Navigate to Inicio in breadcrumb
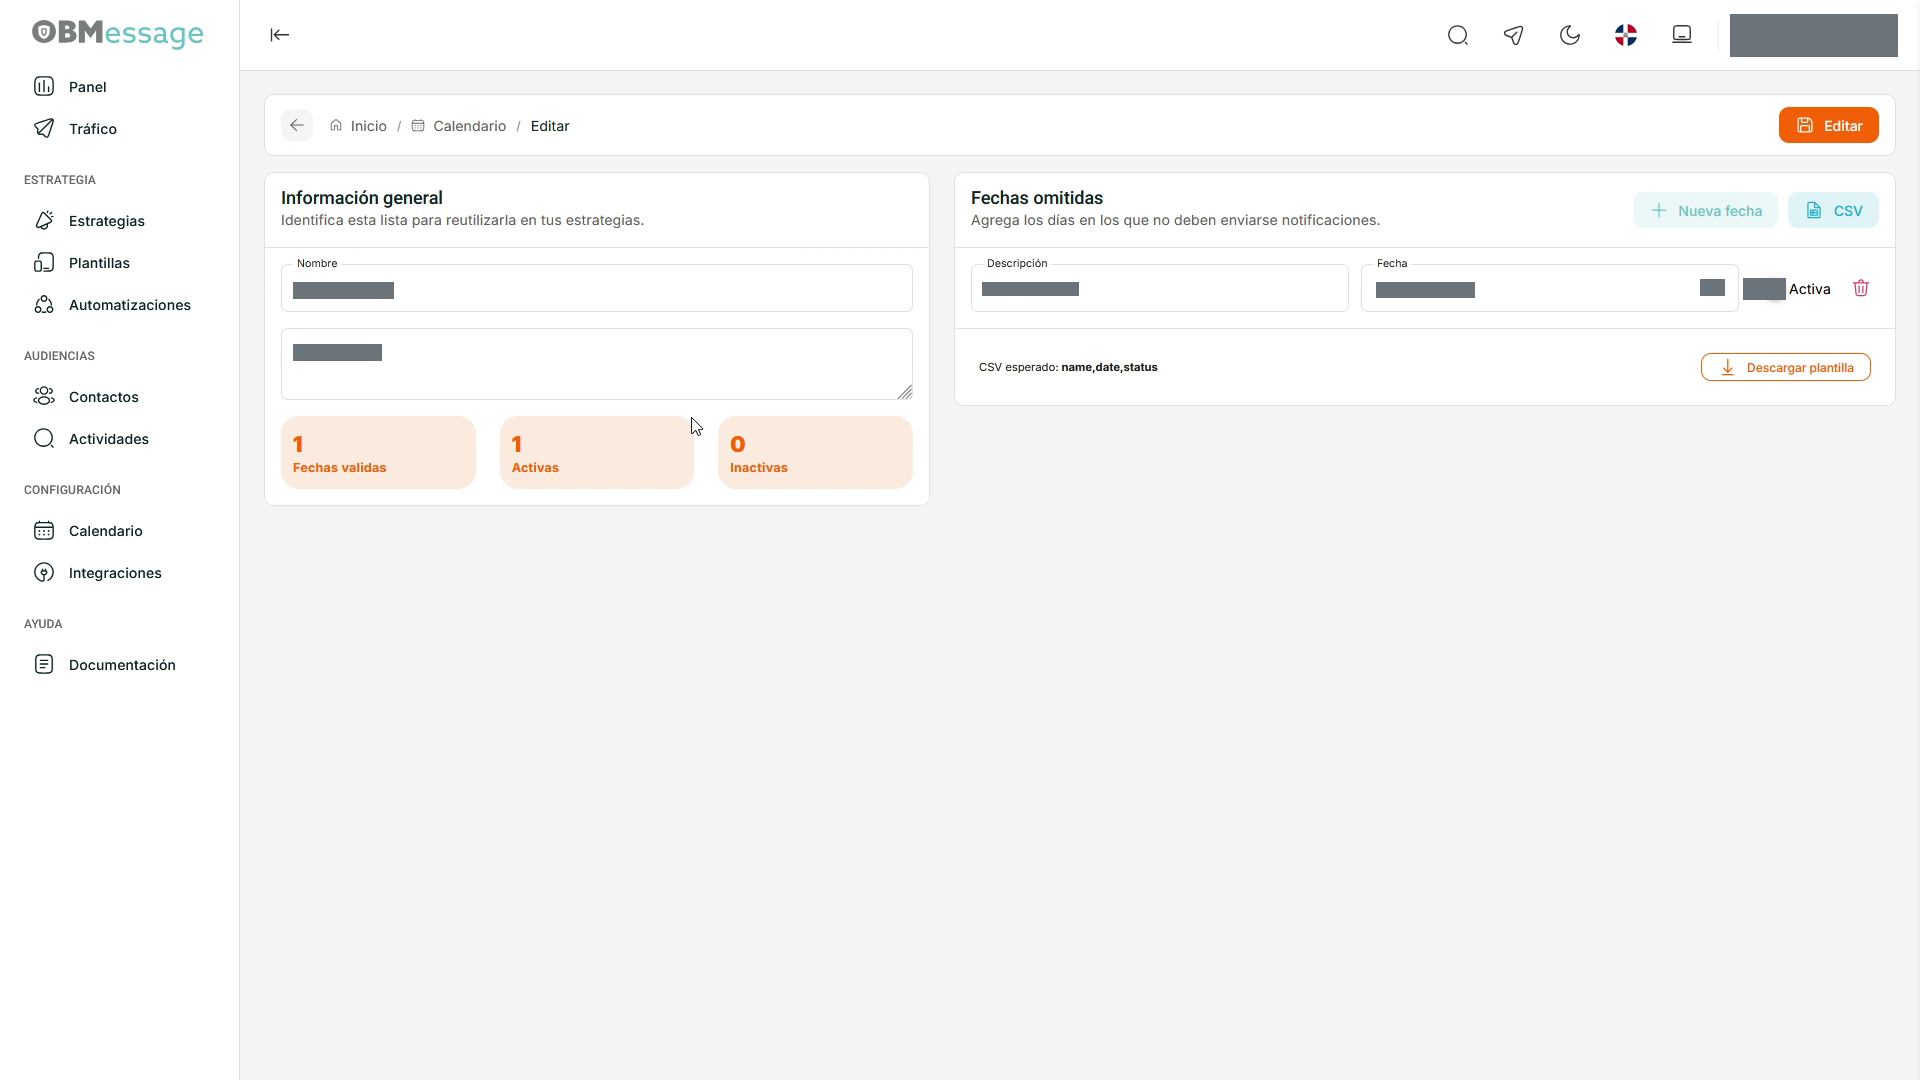The height and width of the screenshot is (1080, 1920). coord(358,126)
